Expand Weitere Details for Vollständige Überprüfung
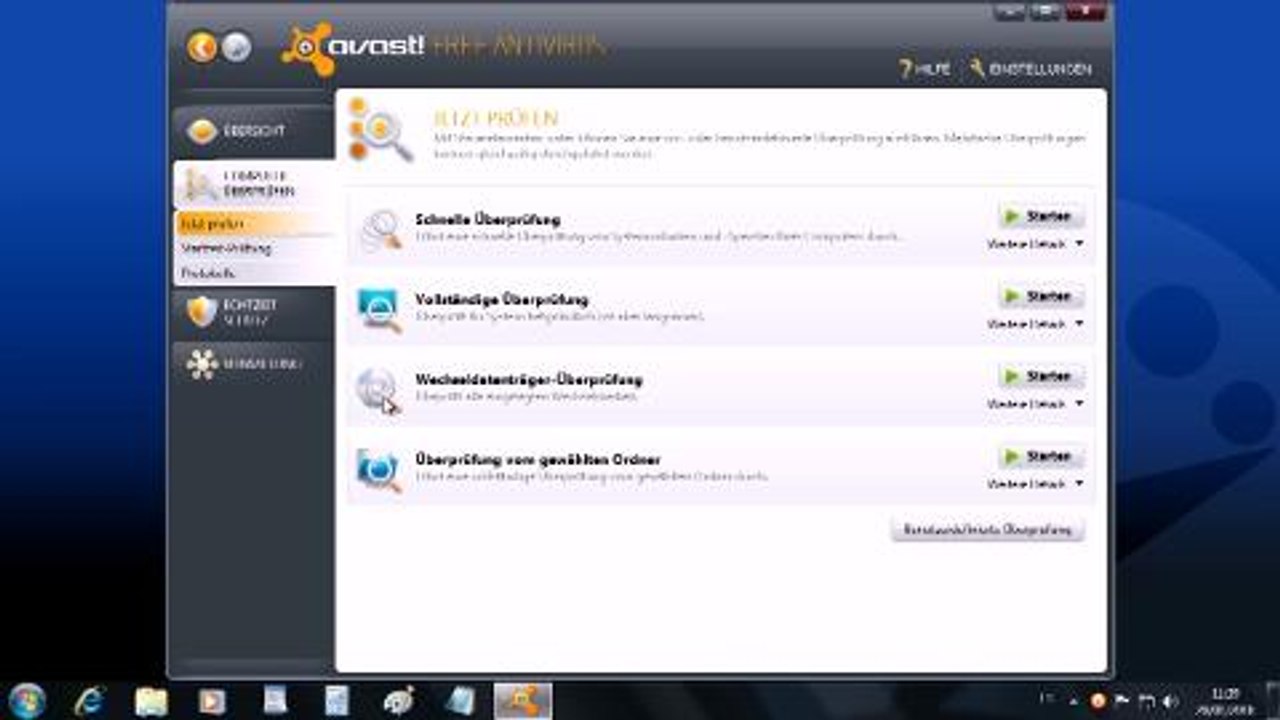The height and width of the screenshot is (720, 1280). coord(1035,324)
